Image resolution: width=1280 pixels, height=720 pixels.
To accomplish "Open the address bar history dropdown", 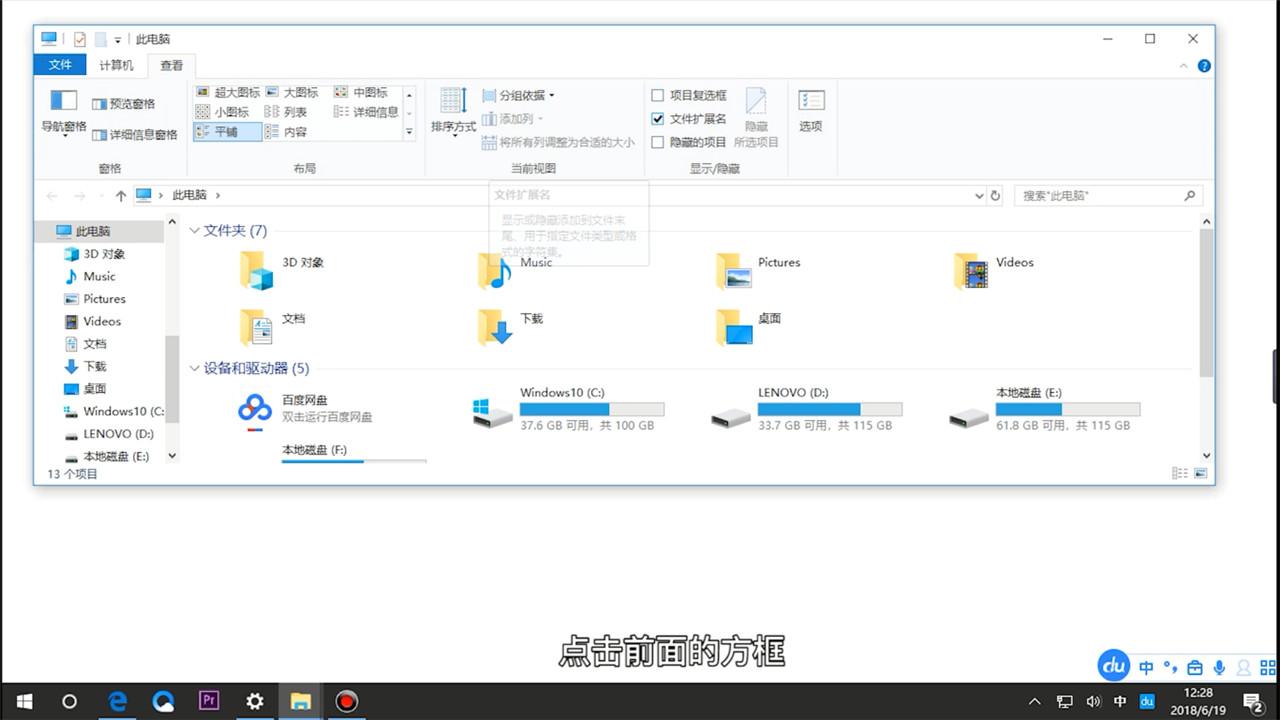I will coord(979,196).
